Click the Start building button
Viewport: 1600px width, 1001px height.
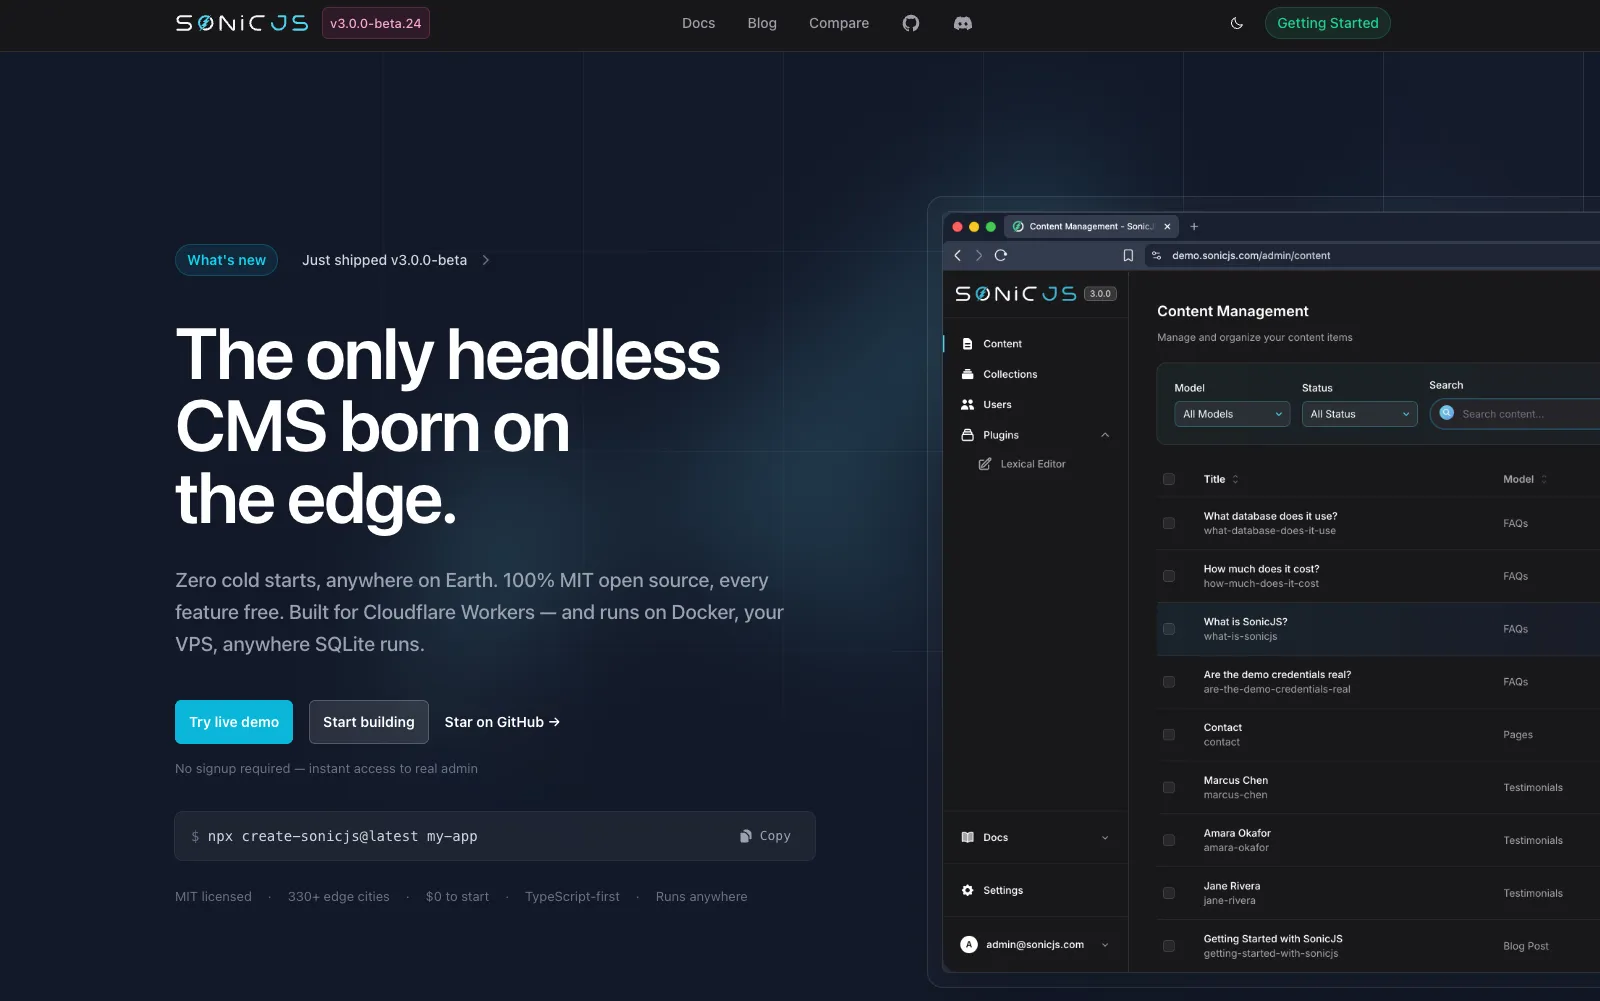(x=369, y=722)
